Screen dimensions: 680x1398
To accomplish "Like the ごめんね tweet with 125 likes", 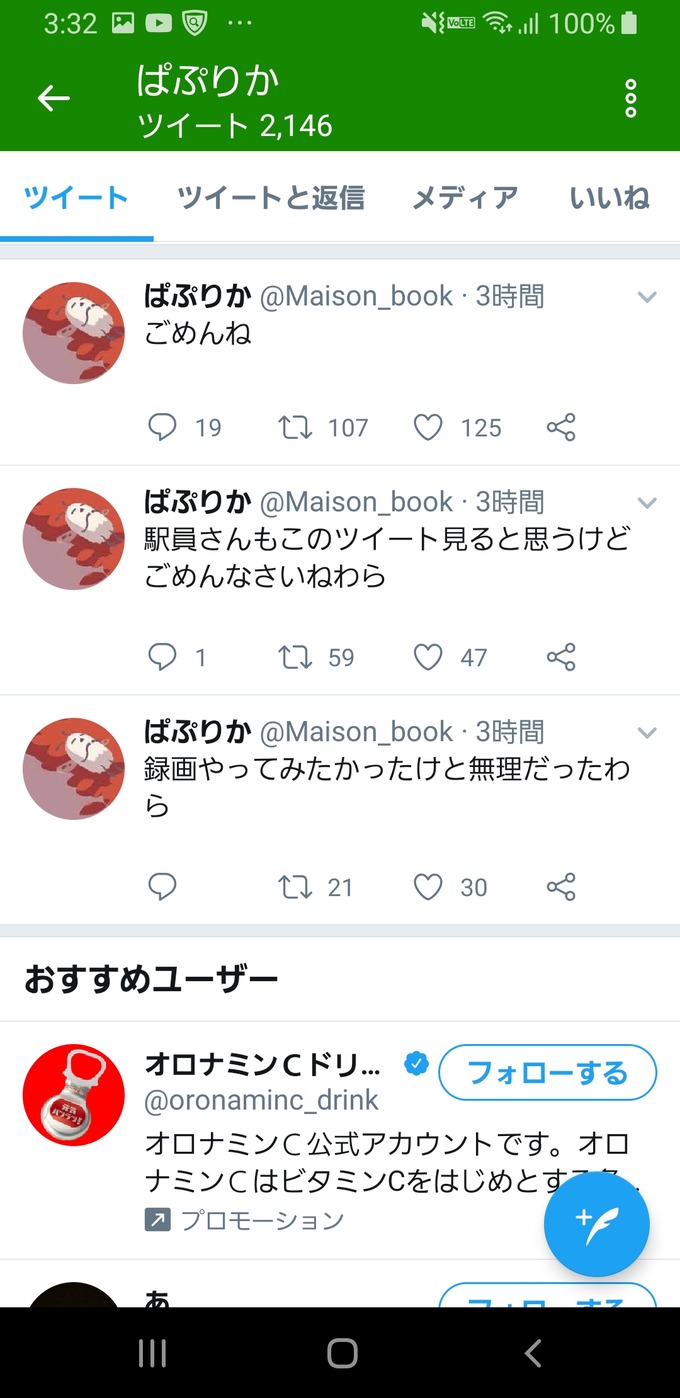I will coord(428,428).
